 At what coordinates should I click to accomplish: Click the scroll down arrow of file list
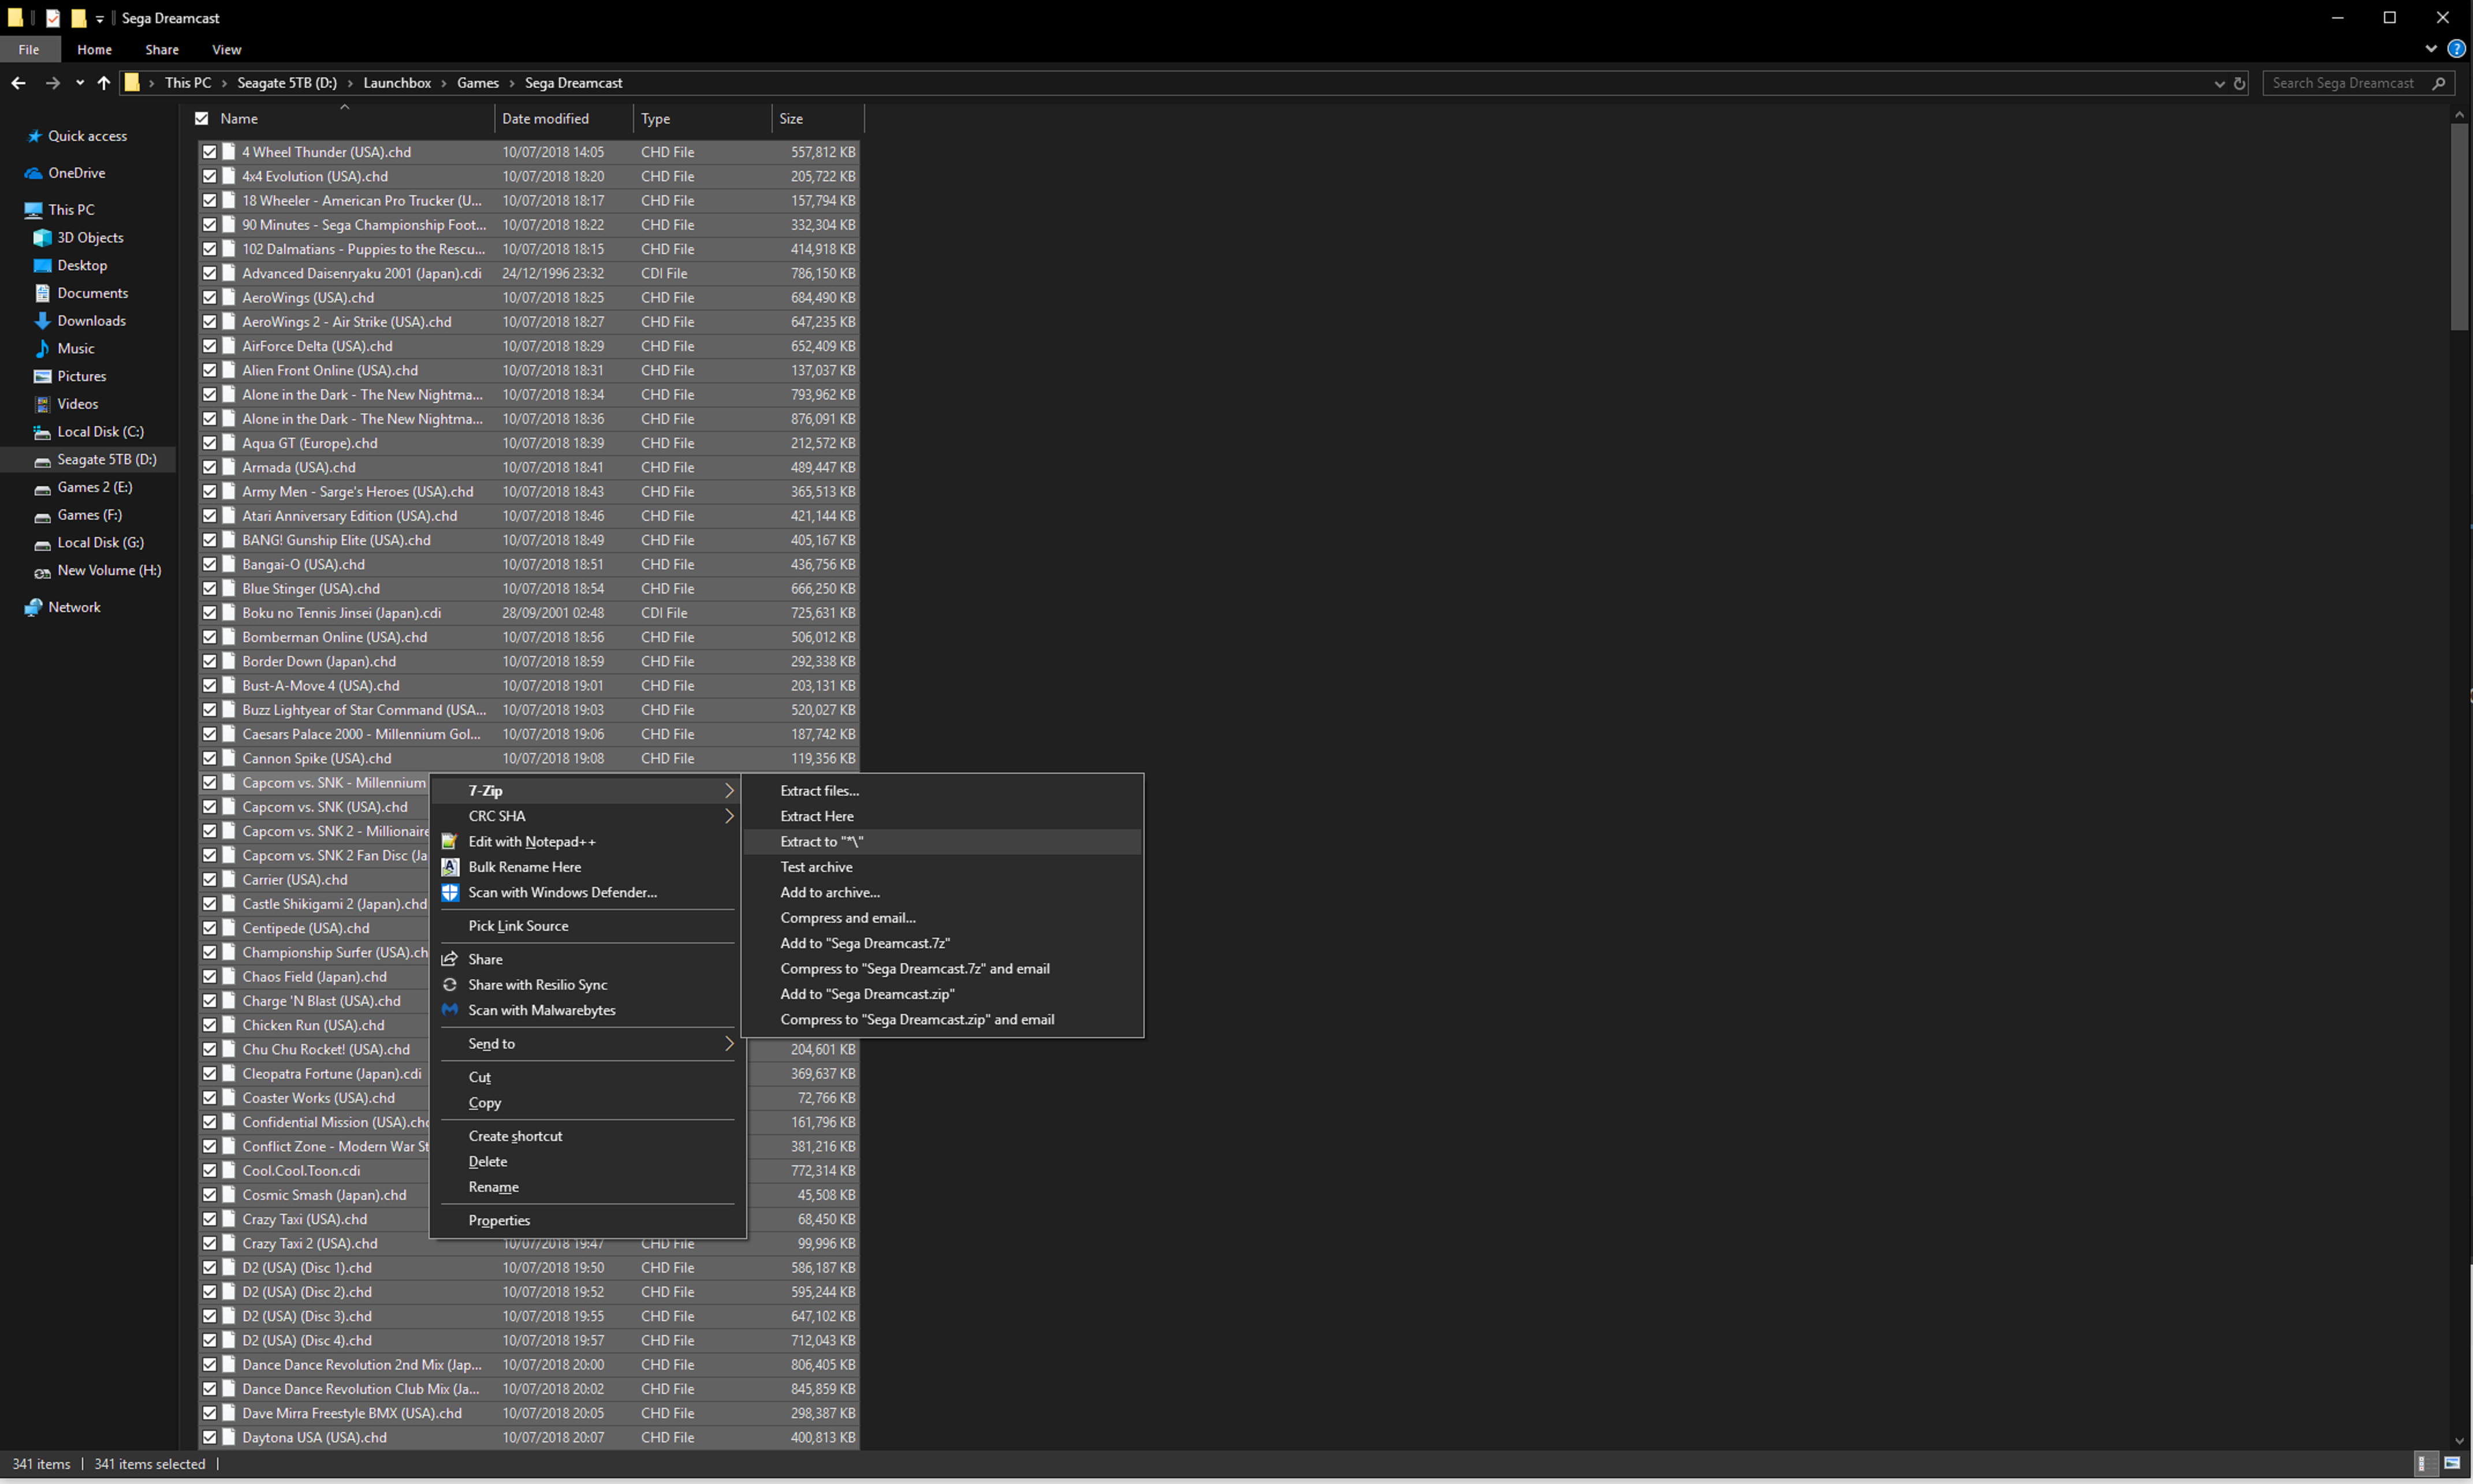(x=2459, y=1441)
